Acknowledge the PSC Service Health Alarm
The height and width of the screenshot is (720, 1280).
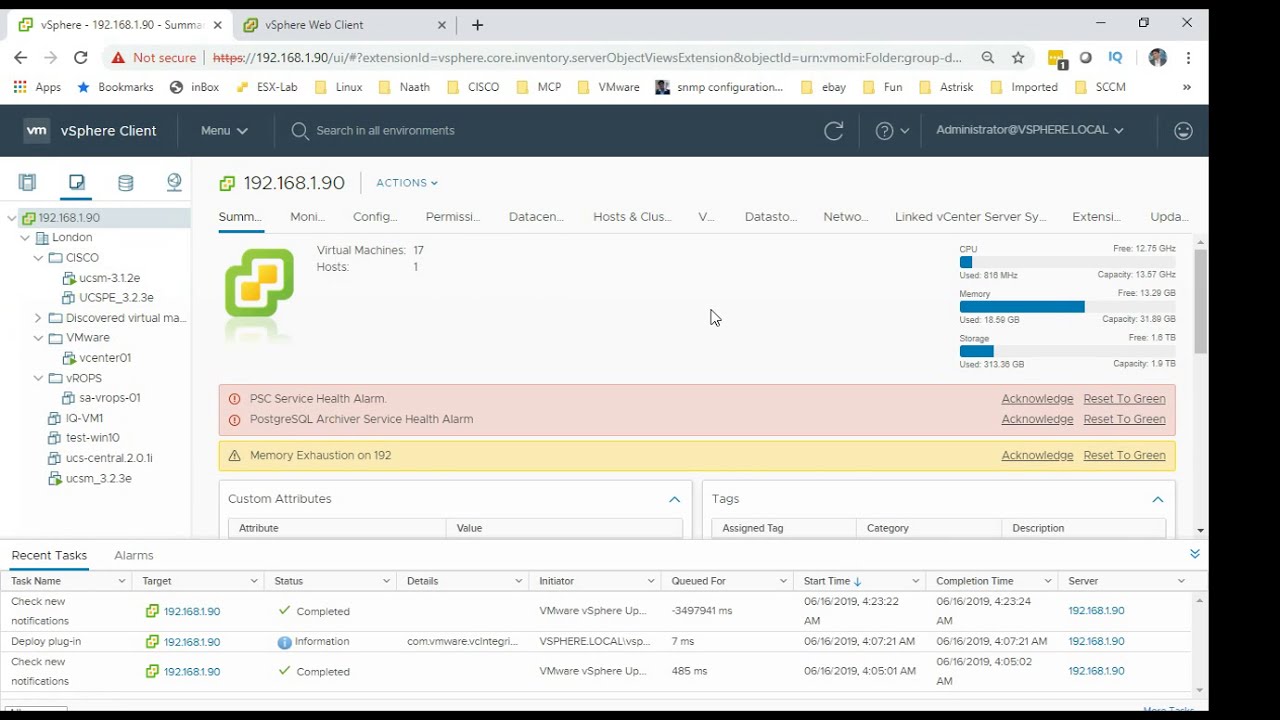(1037, 399)
